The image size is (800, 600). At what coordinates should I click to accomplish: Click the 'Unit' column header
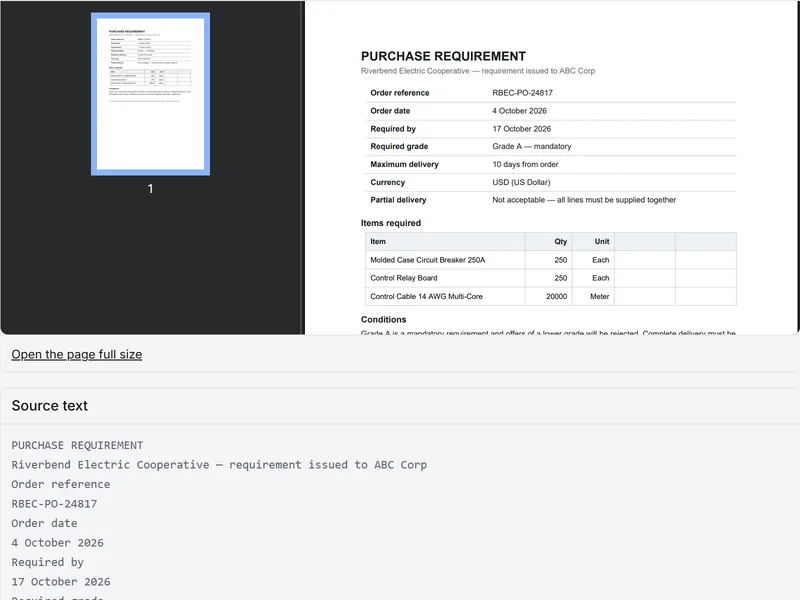pyautogui.click(x=602, y=241)
